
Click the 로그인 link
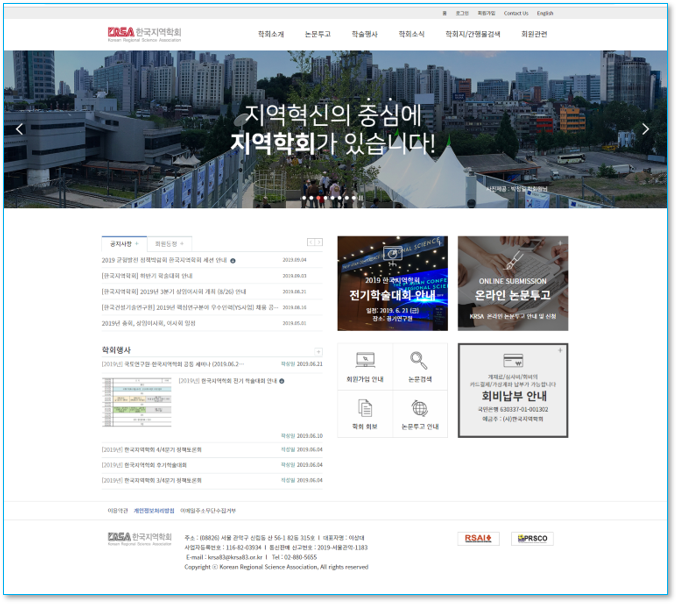click(x=462, y=13)
